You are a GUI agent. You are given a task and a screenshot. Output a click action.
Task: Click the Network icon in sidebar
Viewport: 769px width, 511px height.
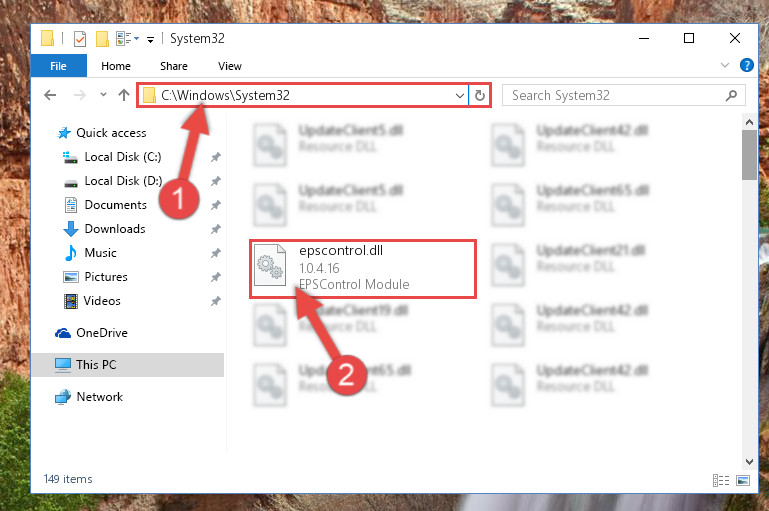tap(63, 397)
